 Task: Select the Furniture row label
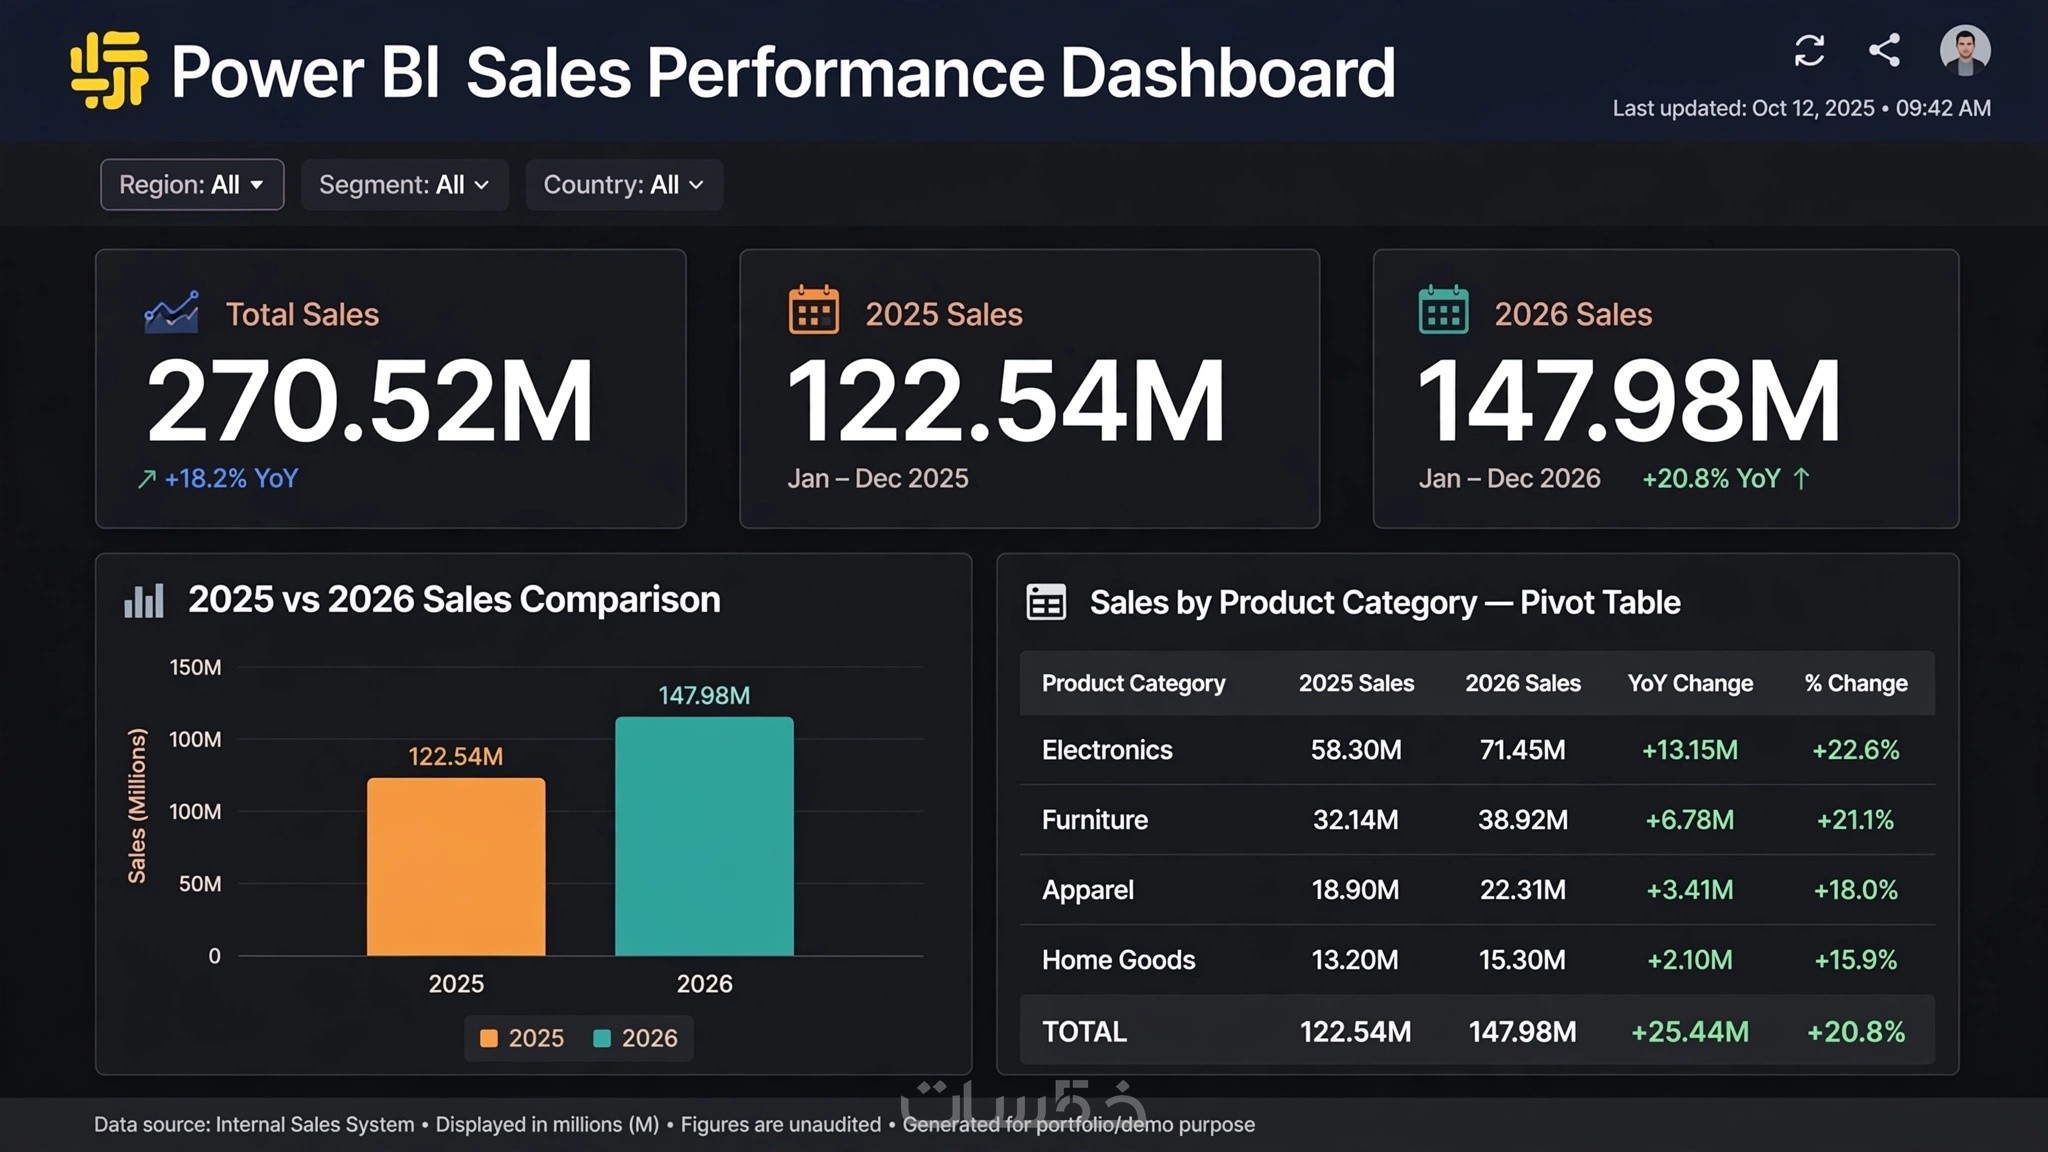[x=1095, y=820]
